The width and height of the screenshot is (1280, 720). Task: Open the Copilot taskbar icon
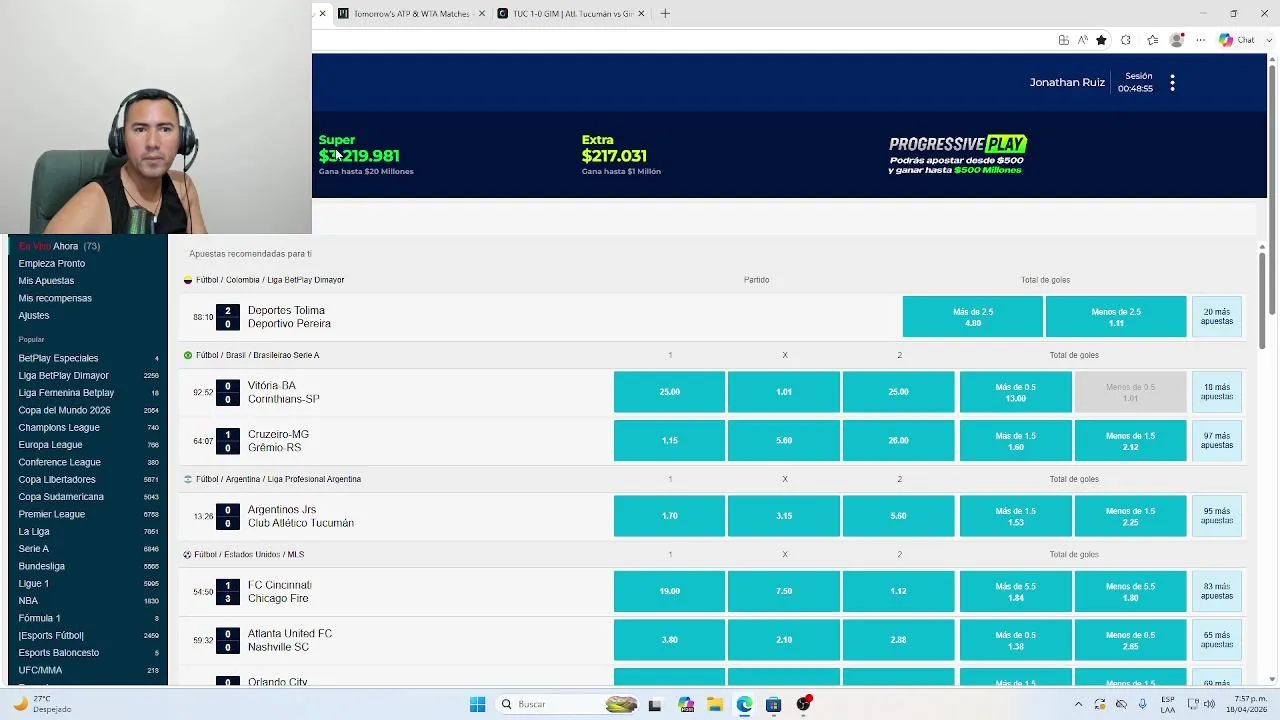686,704
